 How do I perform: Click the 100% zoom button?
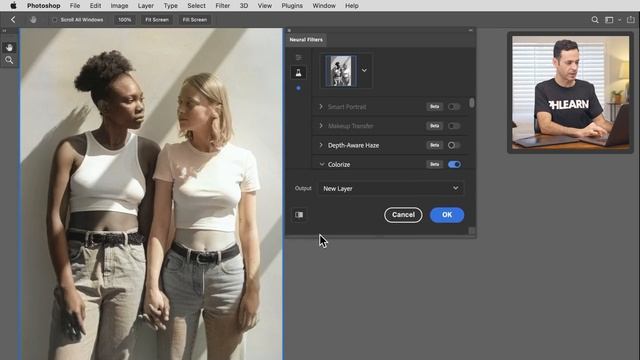click(x=124, y=20)
